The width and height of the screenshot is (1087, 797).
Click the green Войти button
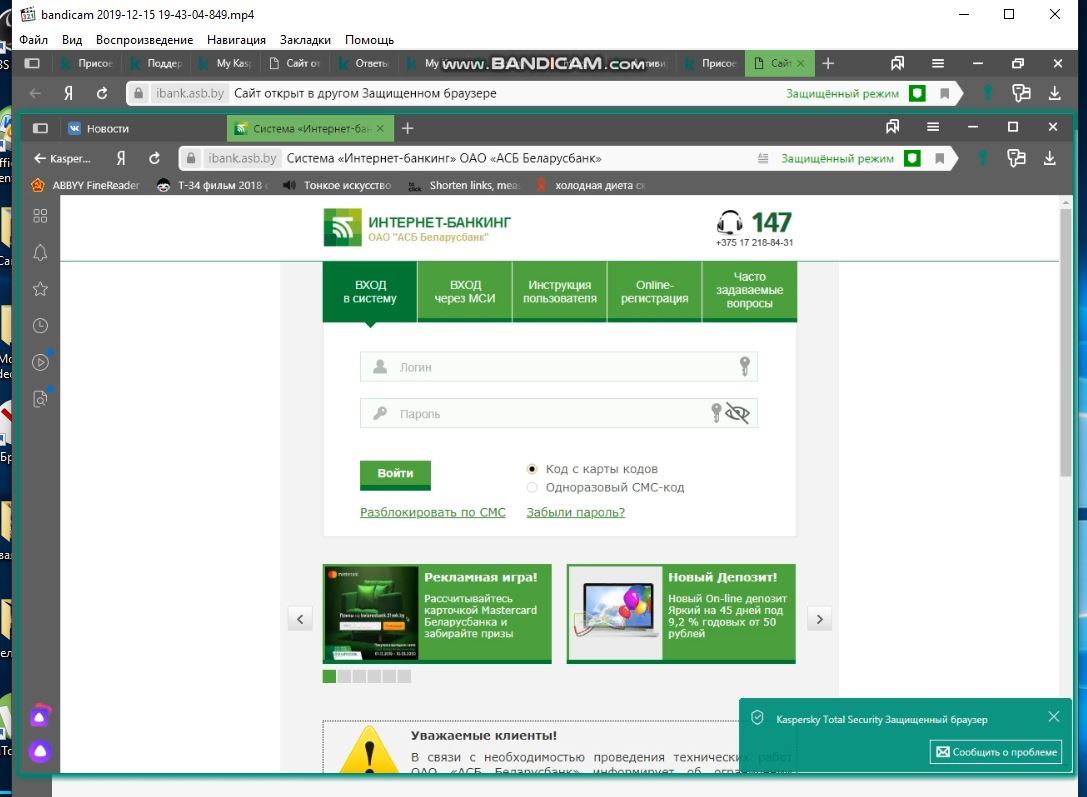coord(395,475)
